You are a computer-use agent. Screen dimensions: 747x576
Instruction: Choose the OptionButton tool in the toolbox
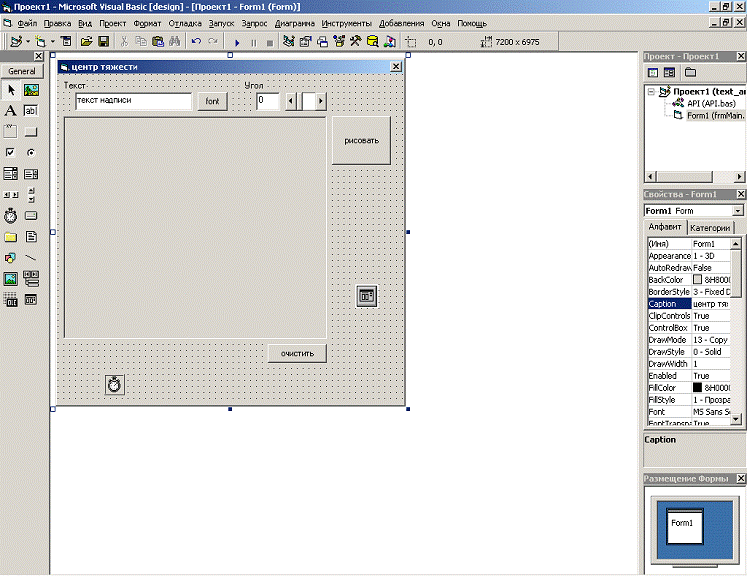(x=31, y=152)
